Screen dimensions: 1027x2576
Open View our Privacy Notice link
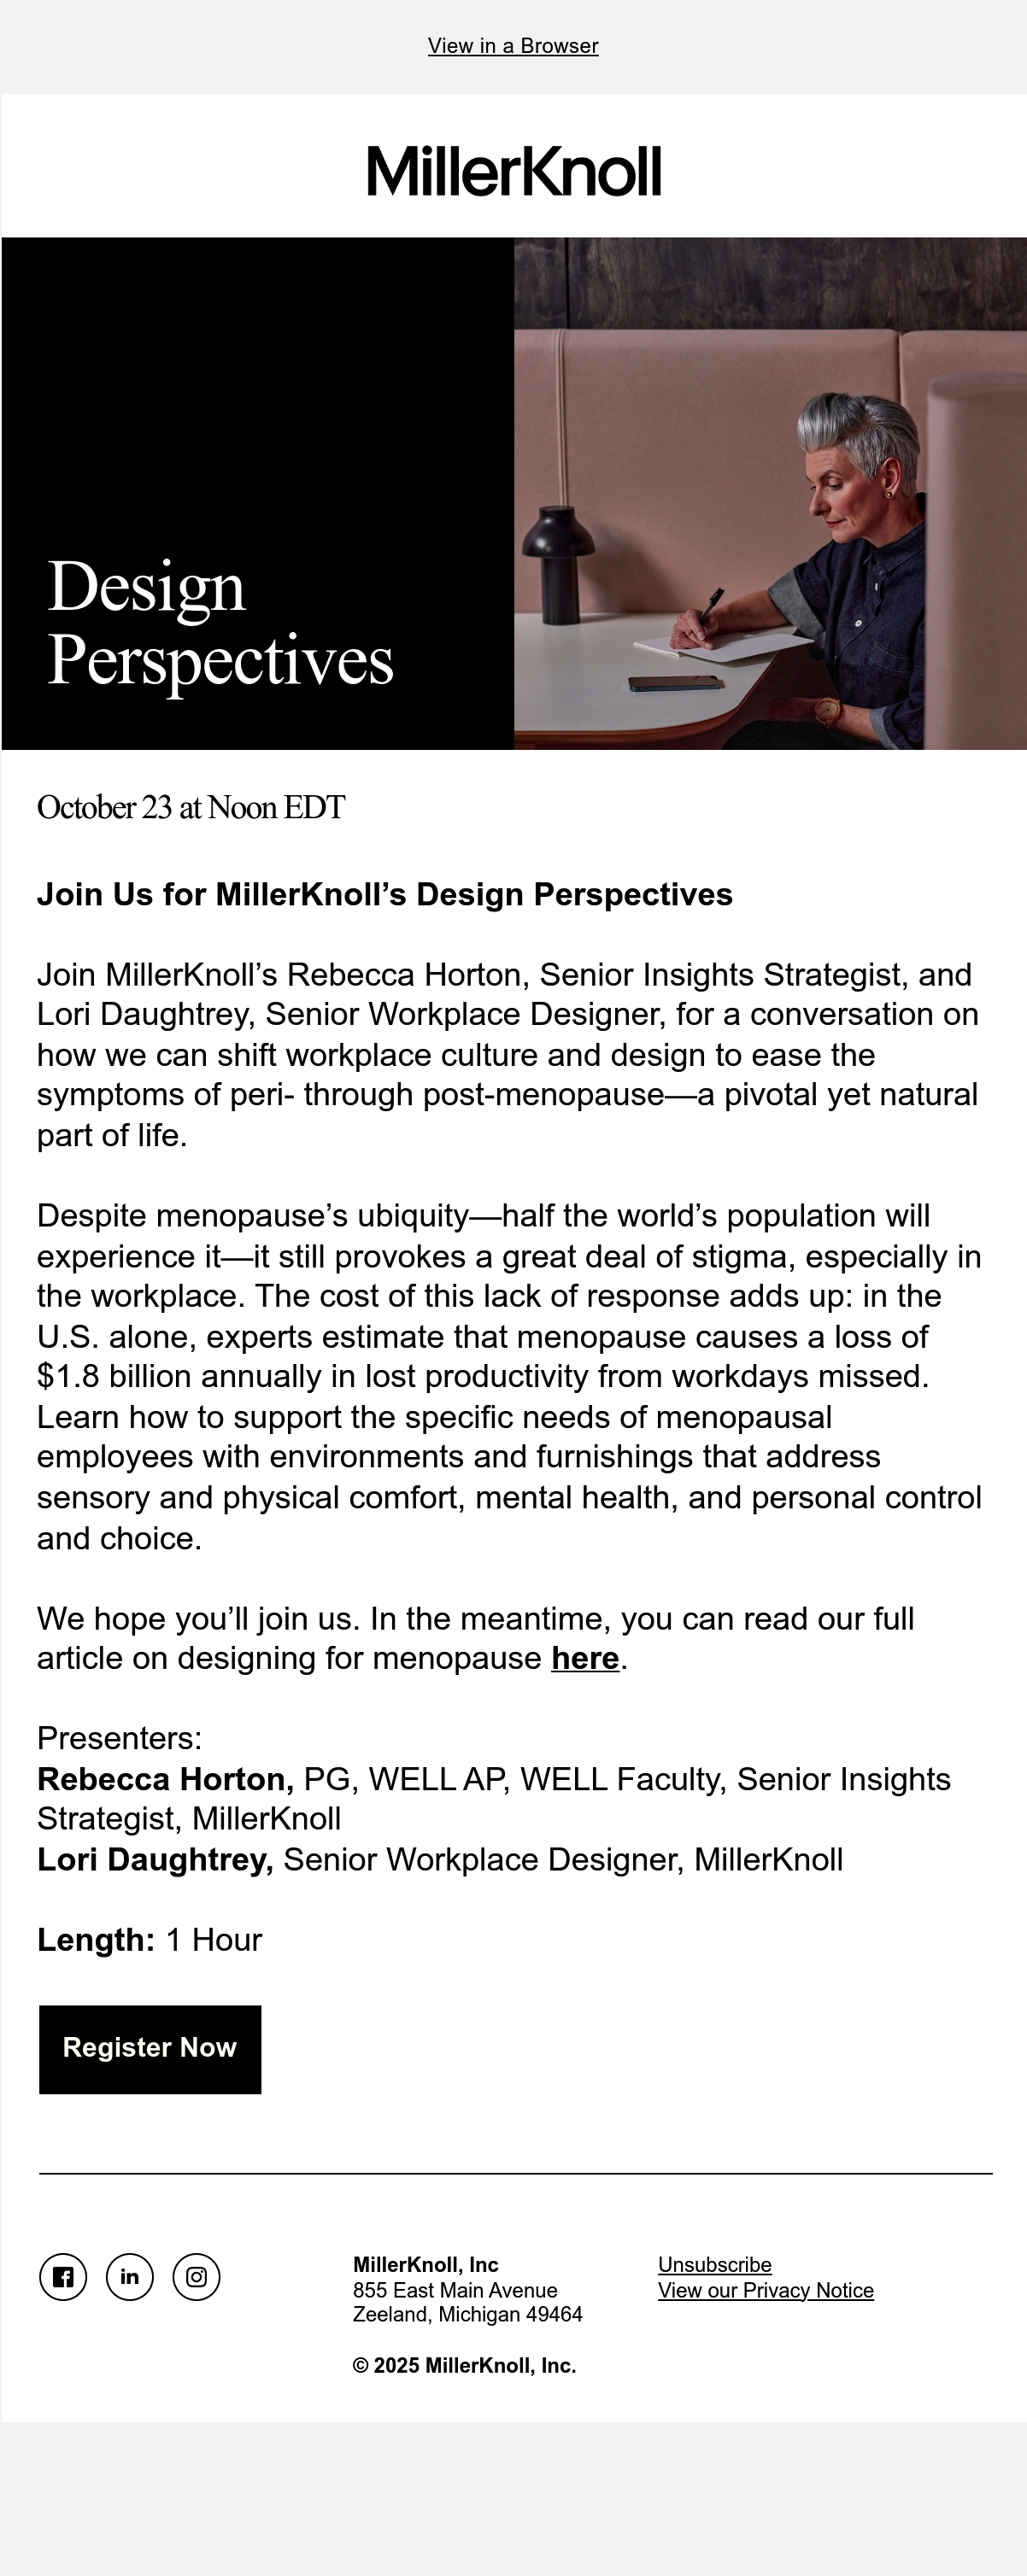coord(766,2290)
